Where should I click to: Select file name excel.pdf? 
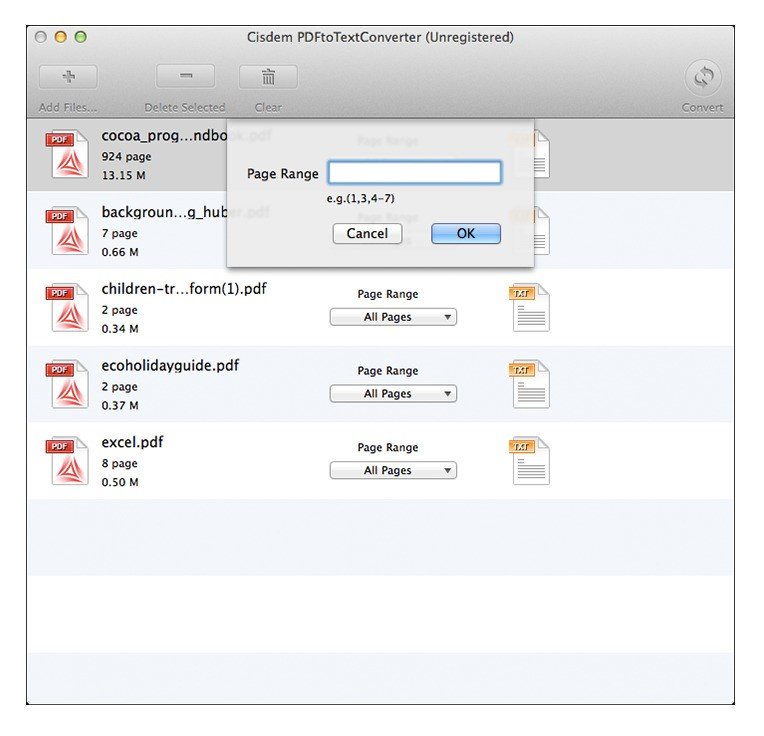(133, 442)
